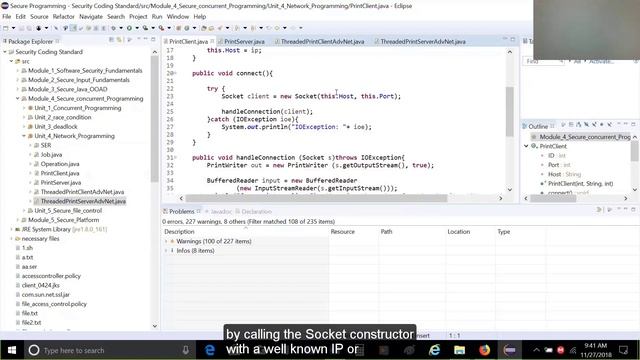Open the Run dropdown arrow
The image size is (640, 360).
[137, 28]
